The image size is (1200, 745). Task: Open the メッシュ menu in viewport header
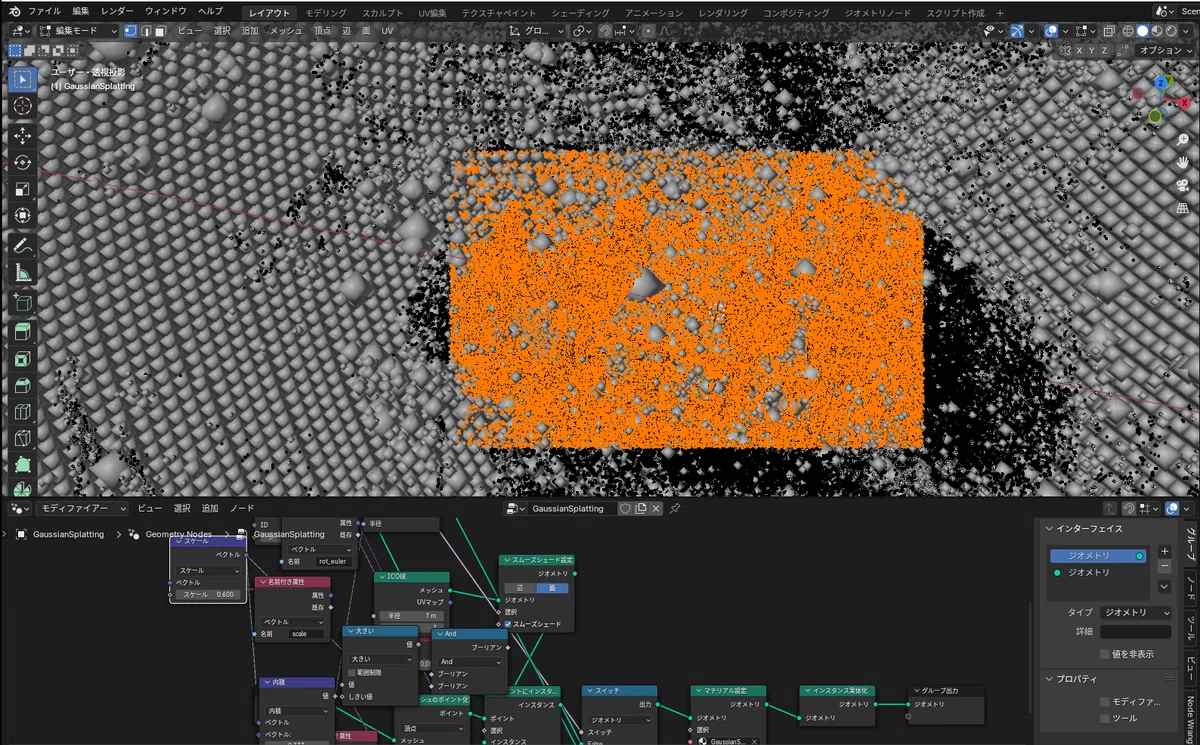point(286,31)
